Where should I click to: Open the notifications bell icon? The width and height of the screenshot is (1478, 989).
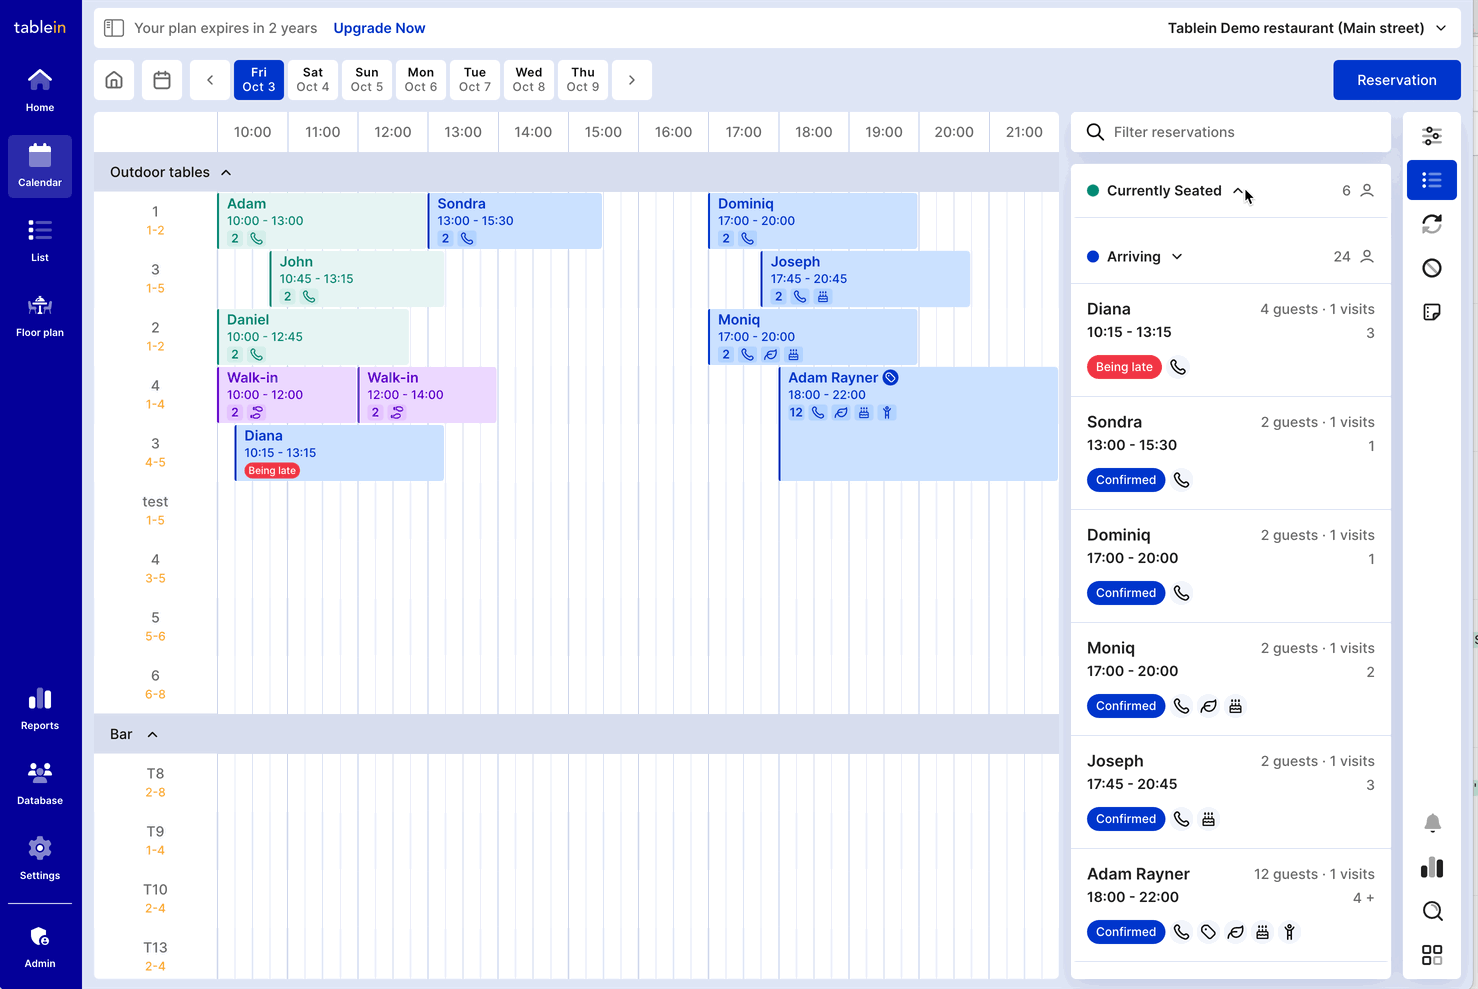(1432, 823)
